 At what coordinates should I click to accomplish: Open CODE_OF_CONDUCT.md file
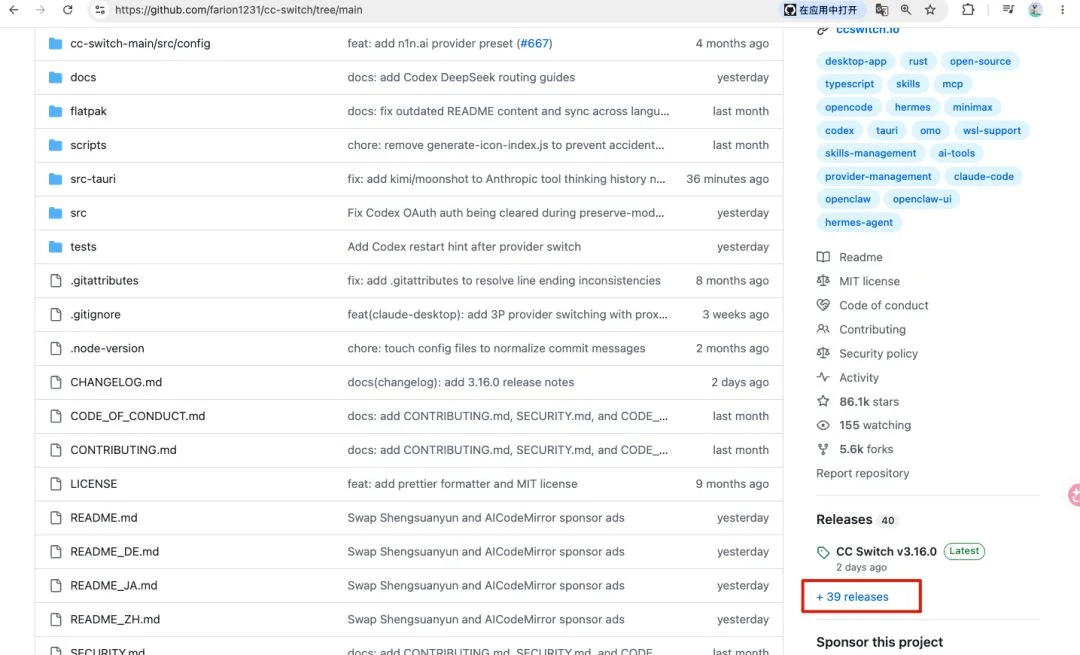point(138,416)
